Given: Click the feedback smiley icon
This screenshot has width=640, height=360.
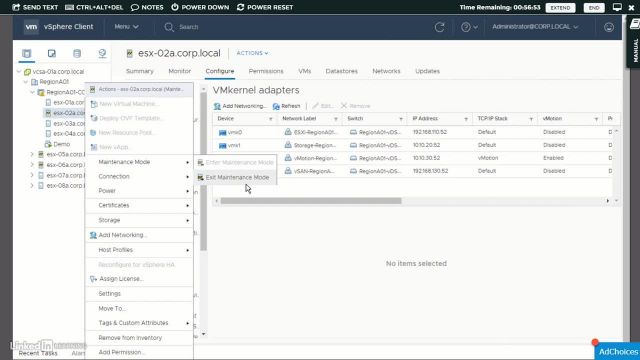Looking at the screenshot, I should click(x=609, y=27).
